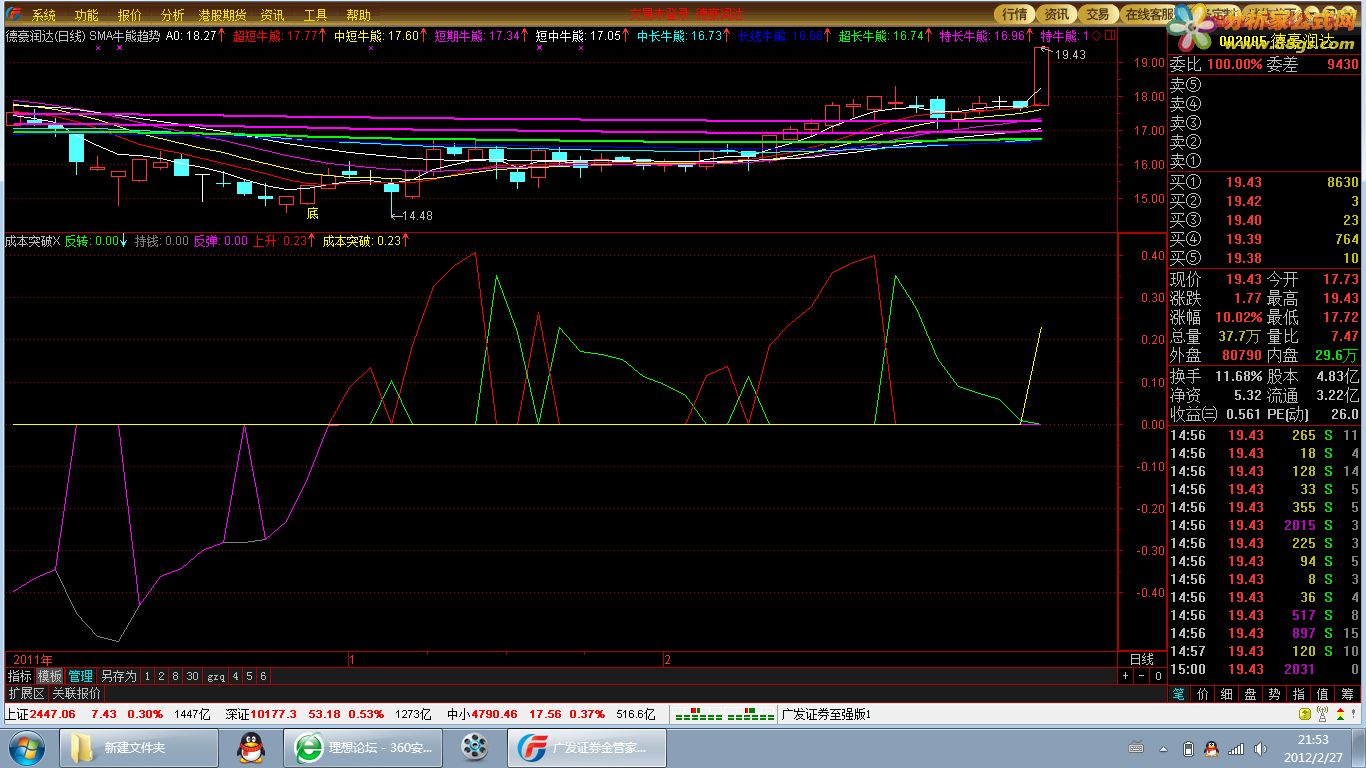Click the yellow upload icon in status bar
The image size is (1366, 768).
point(1304,715)
